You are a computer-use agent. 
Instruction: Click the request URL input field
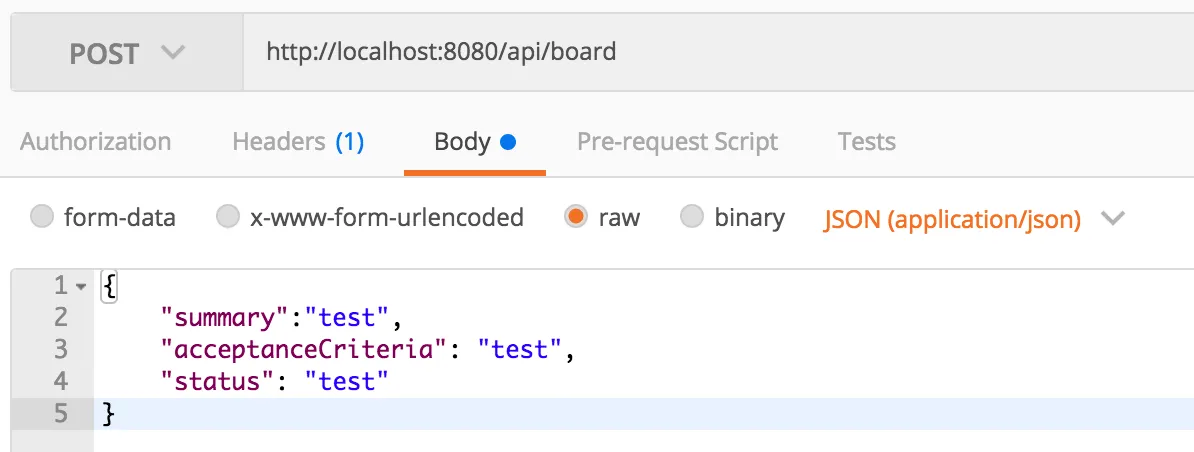(700, 52)
